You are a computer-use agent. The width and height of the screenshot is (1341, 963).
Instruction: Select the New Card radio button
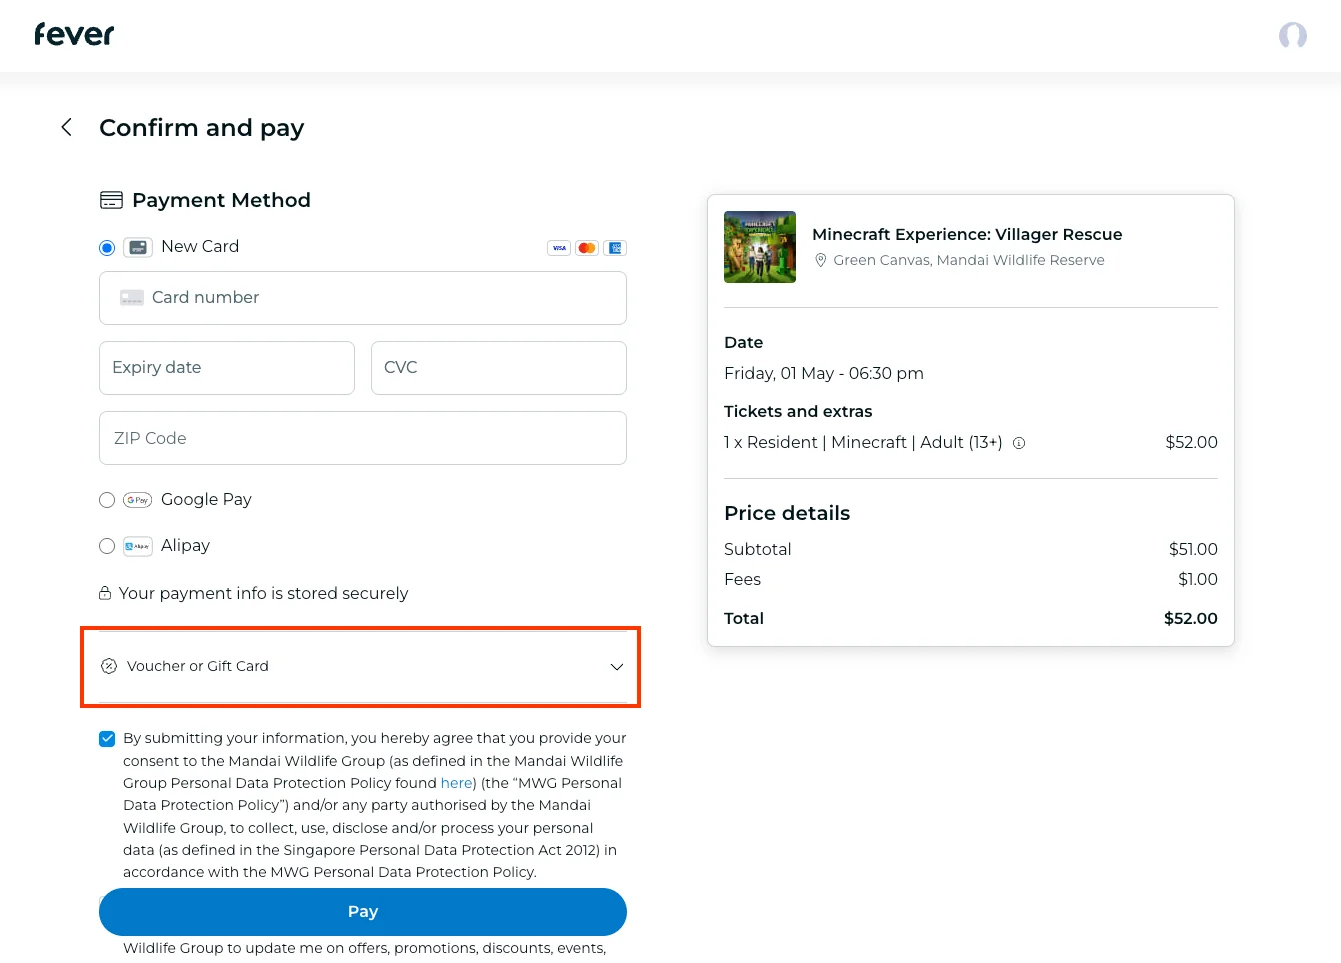tap(107, 248)
